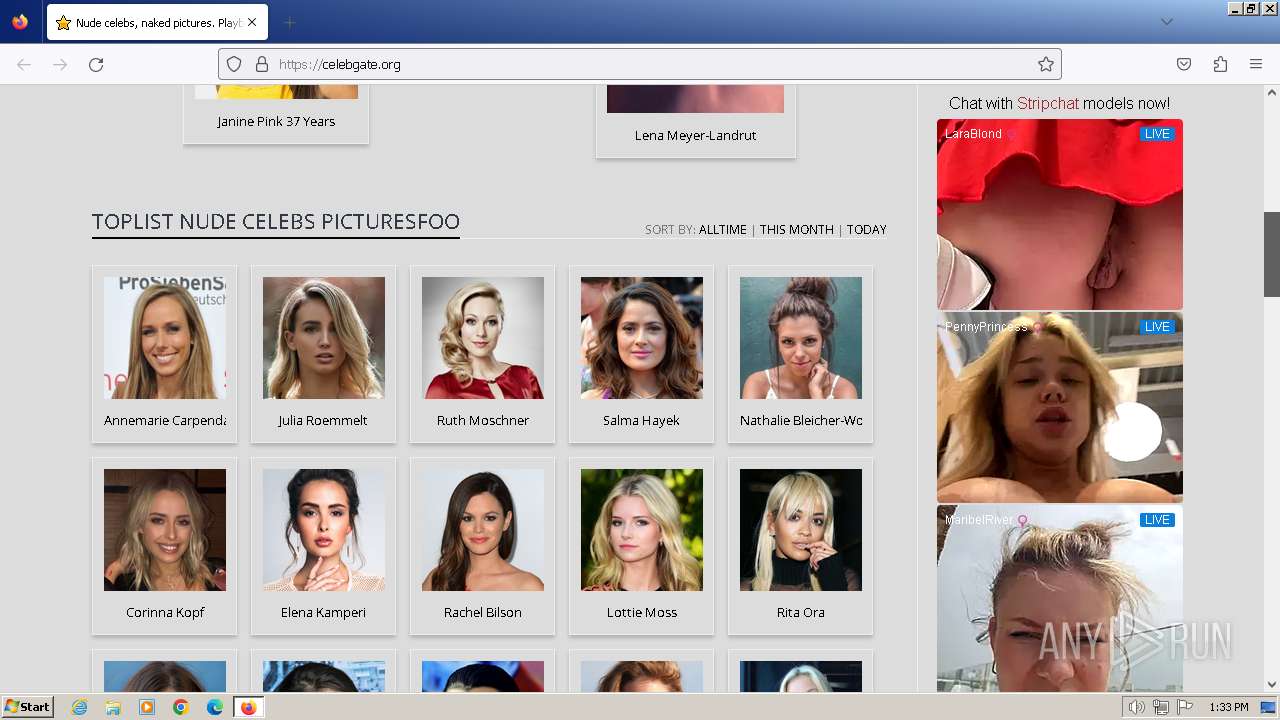Open the Action Center flag icon
This screenshot has height=720, width=1280.
(x=1185, y=707)
